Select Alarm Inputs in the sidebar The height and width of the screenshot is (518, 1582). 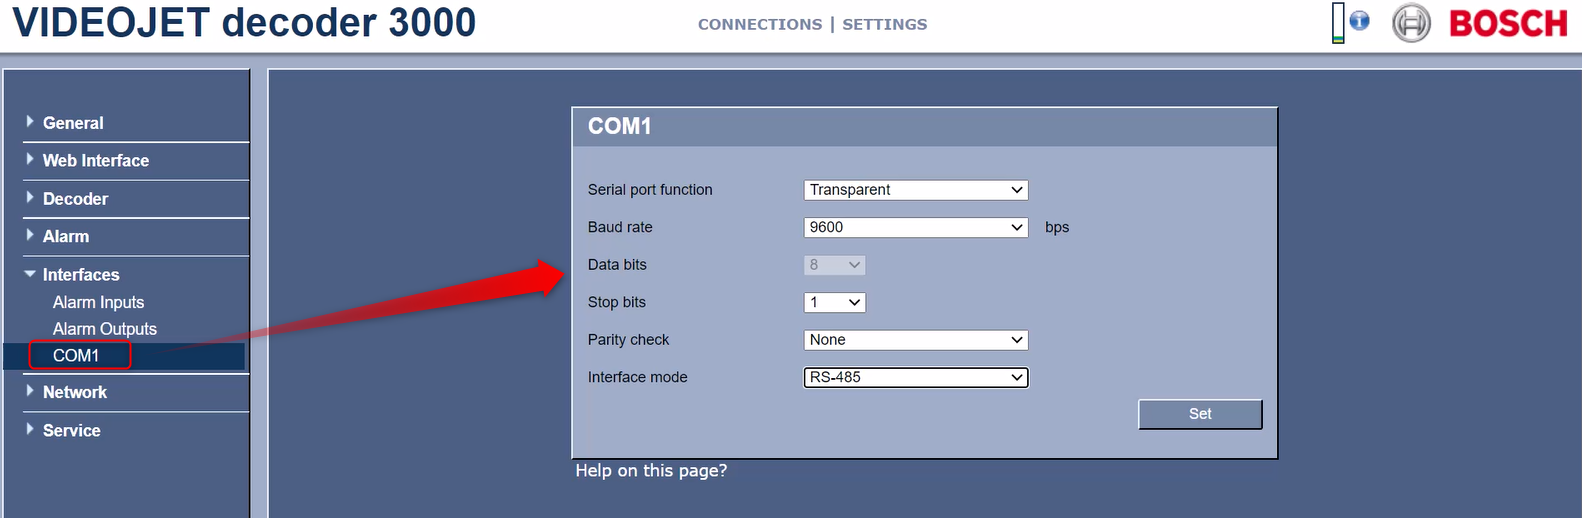coord(98,303)
